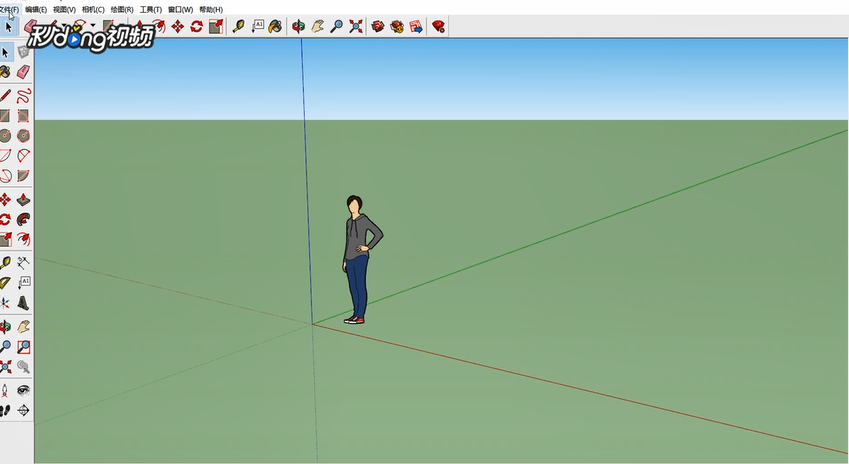Select the Scale tool in the top toolbar
849x464 pixels.
(216, 27)
